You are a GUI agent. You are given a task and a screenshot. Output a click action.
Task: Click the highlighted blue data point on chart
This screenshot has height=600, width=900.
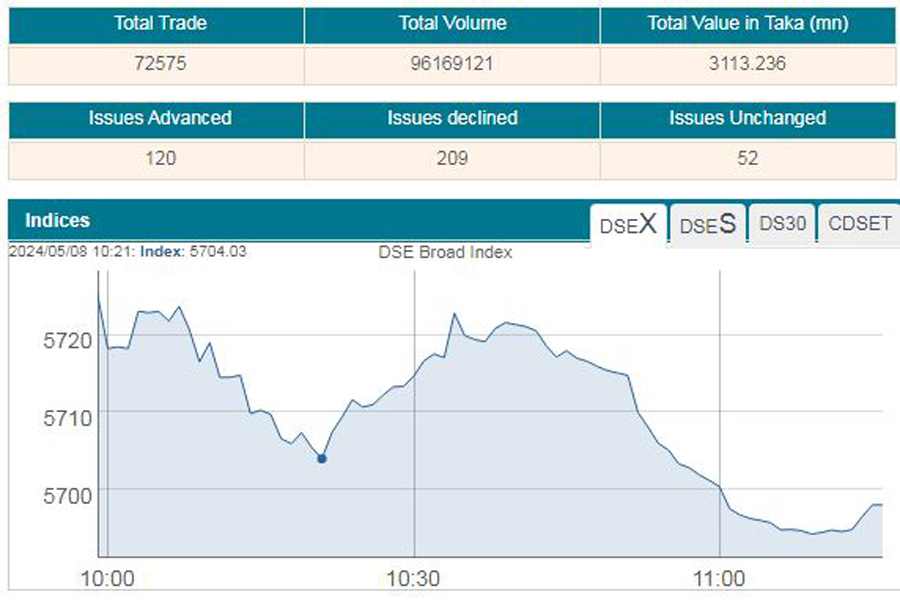coord(322,458)
